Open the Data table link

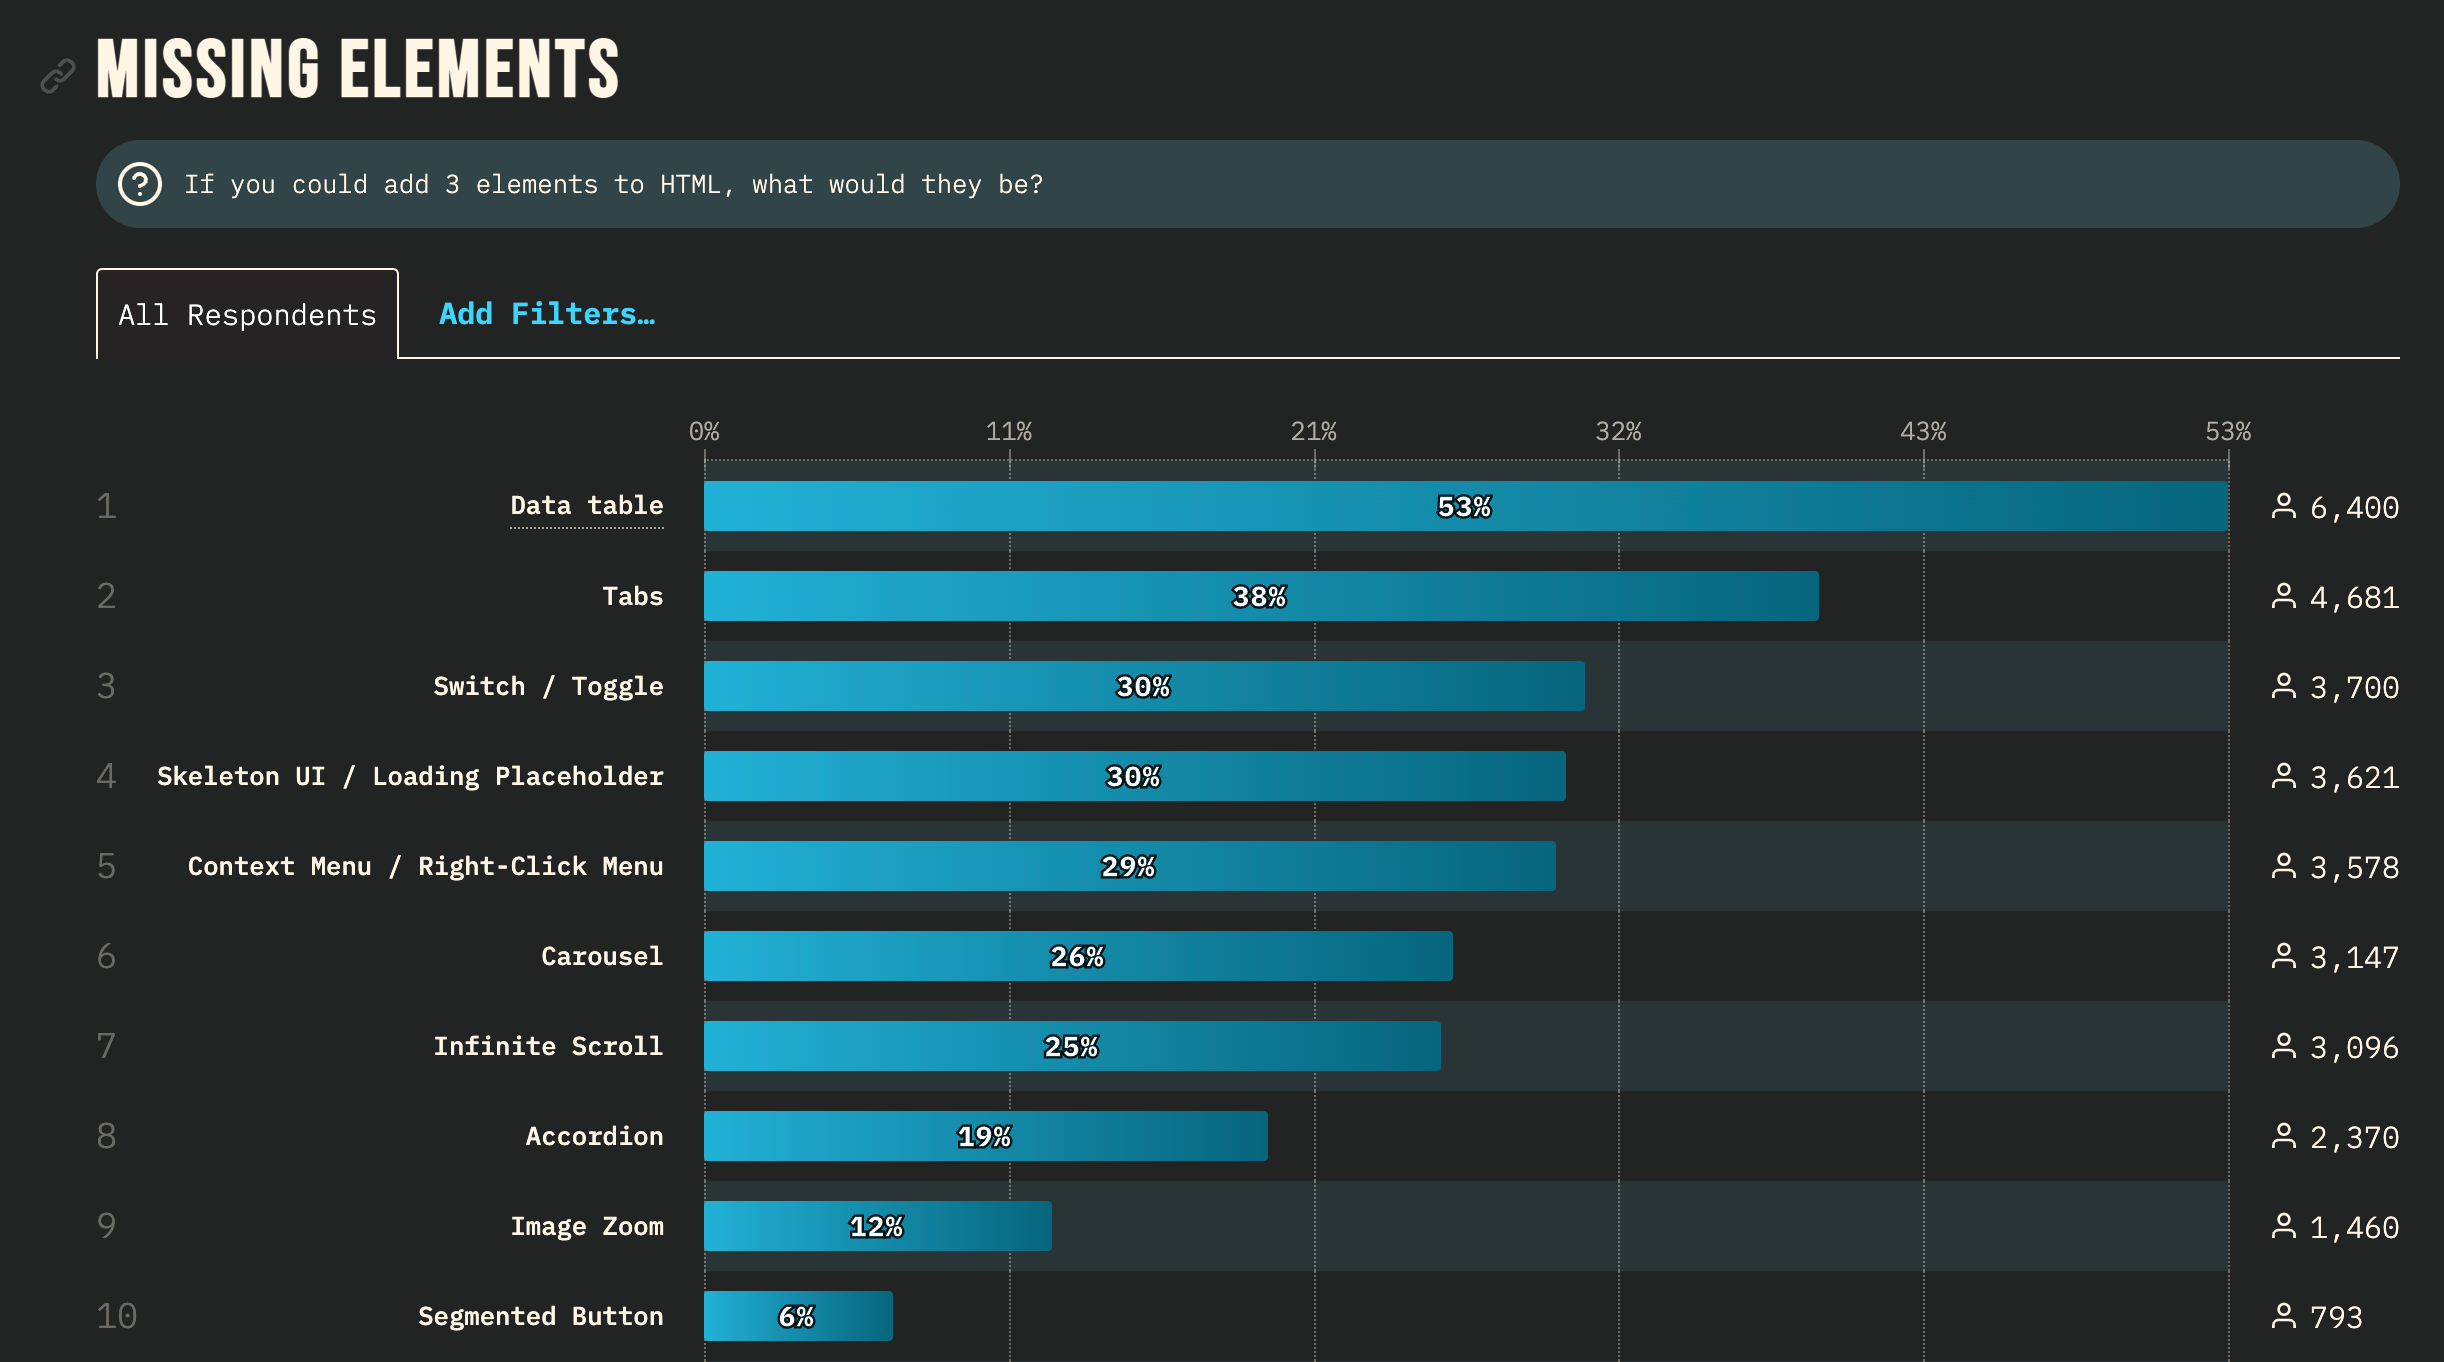pos(586,505)
